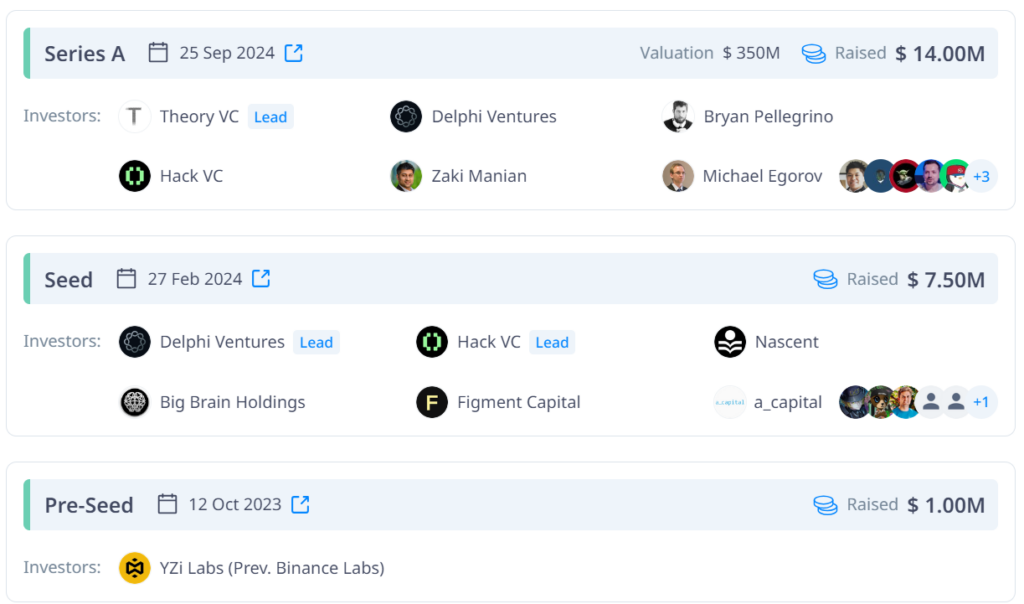
Task: Open Delphi Ventures link in Seed round
Action: point(222,342)
